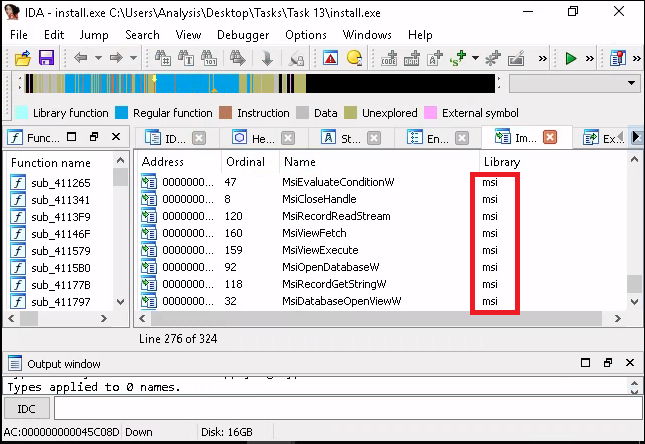645x444 pixels.
Task: Select function sub_411265
Action: point(60,183)
